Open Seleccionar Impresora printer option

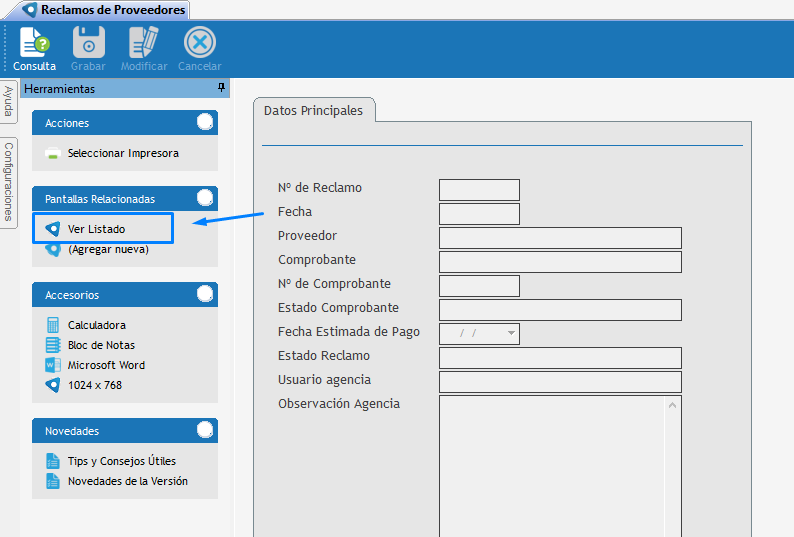coord(122,154)
